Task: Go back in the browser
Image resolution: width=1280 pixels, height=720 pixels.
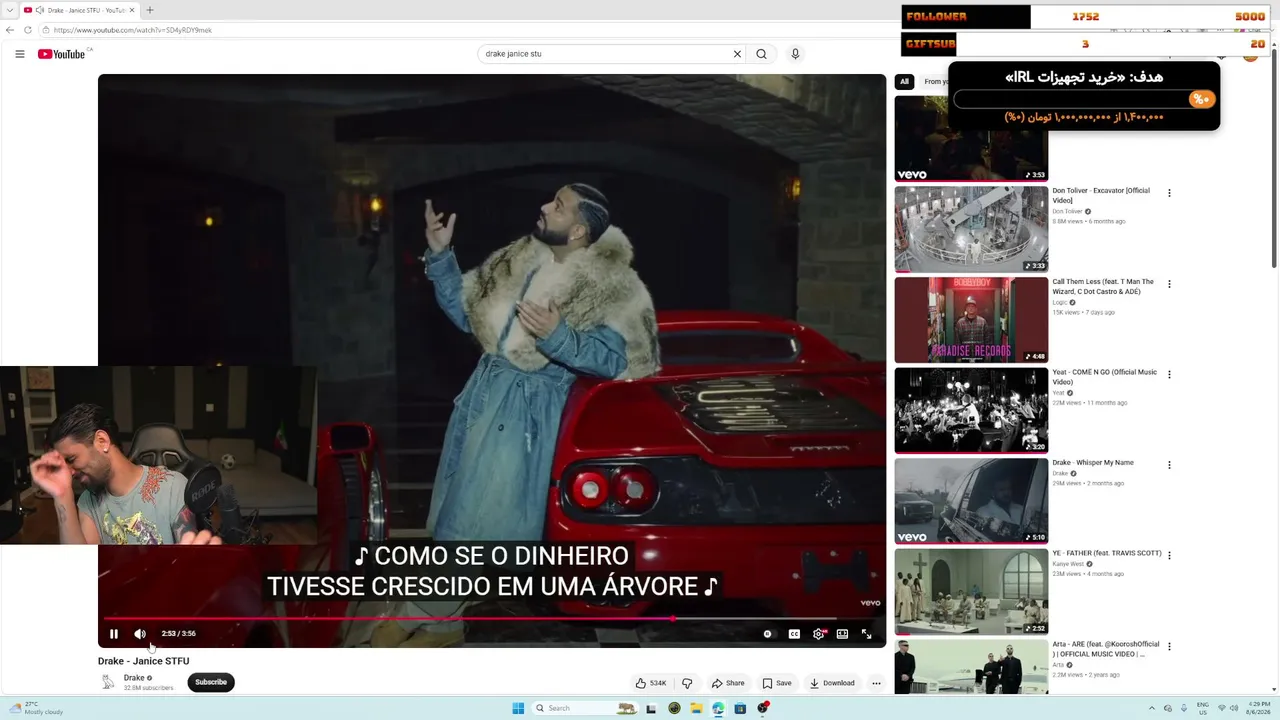Action: (x=10, y=30)
